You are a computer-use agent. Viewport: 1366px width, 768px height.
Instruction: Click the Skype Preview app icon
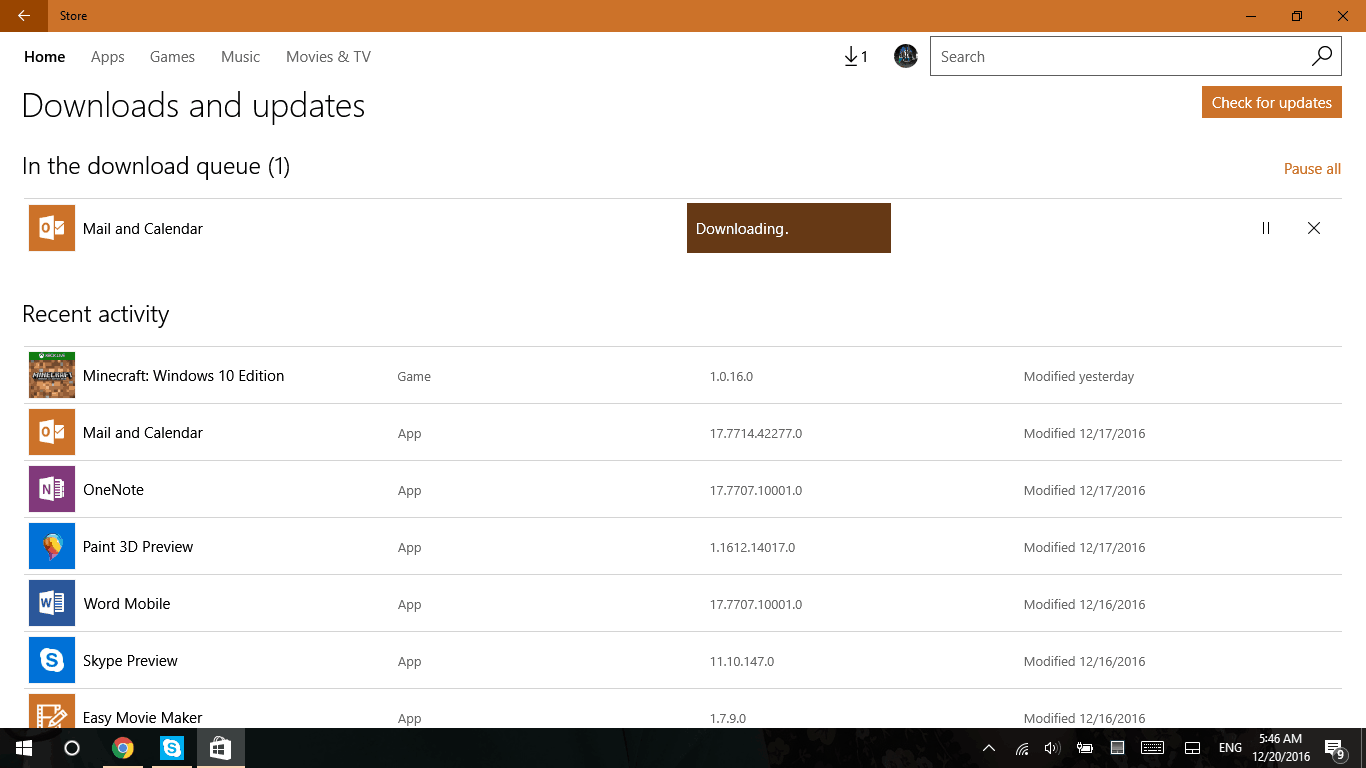pos(52,660)
